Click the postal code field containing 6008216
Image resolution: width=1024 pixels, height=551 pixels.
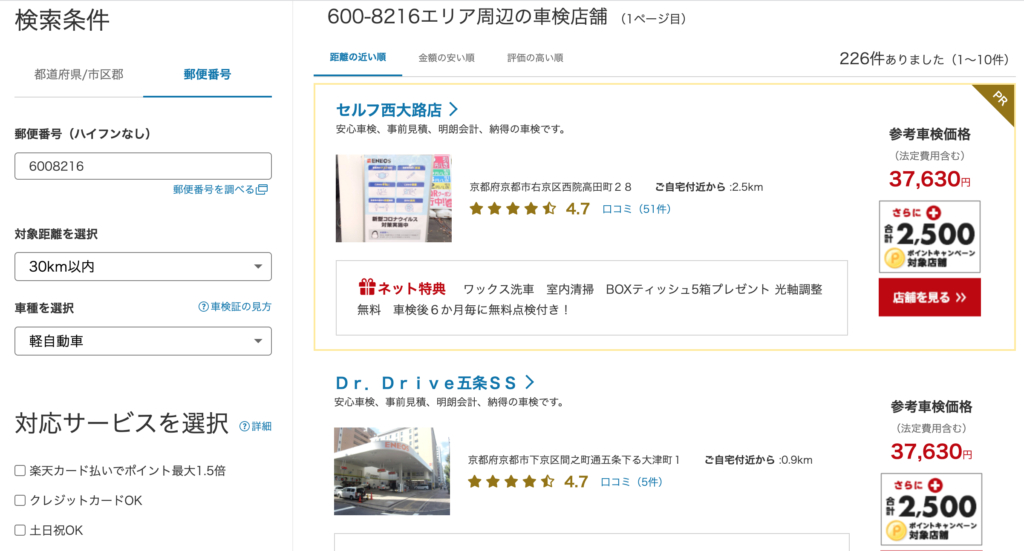tap(143, 166)
